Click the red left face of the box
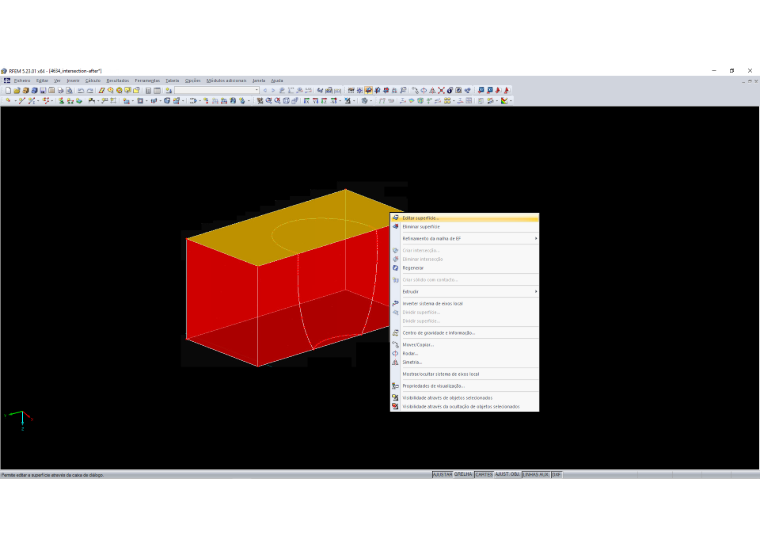This screenshot has width=760, height=545. (222, 301)
